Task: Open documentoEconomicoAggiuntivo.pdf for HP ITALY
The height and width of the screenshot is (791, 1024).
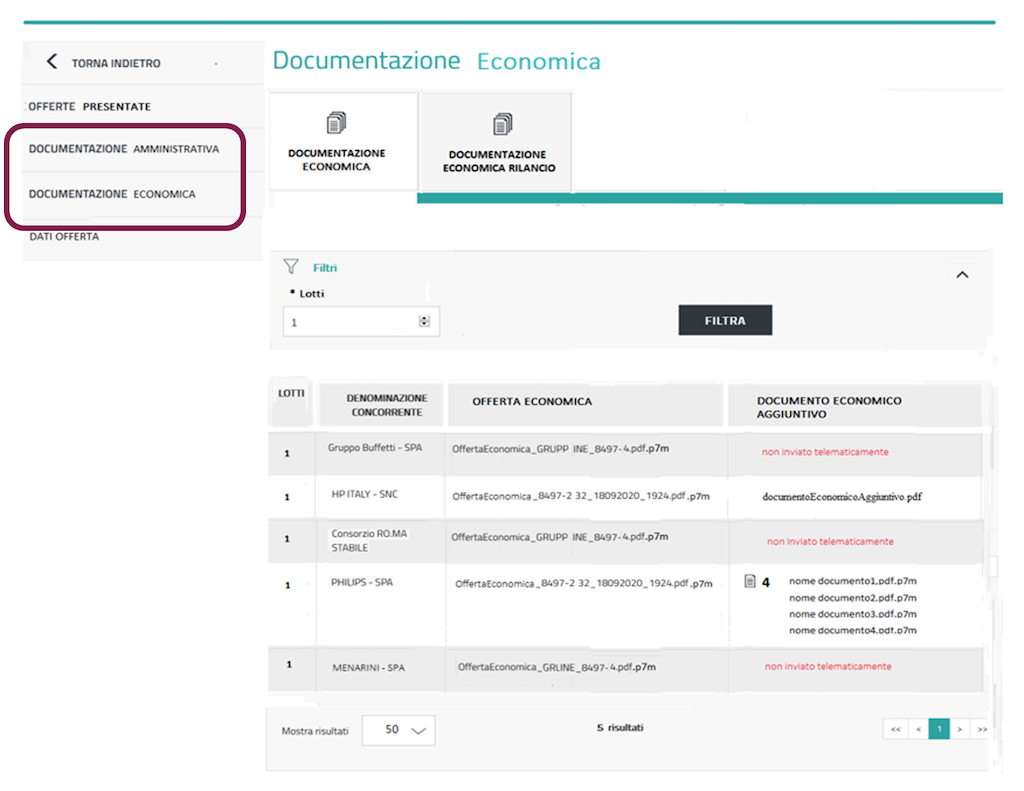Action: click(x=841, y=496)
